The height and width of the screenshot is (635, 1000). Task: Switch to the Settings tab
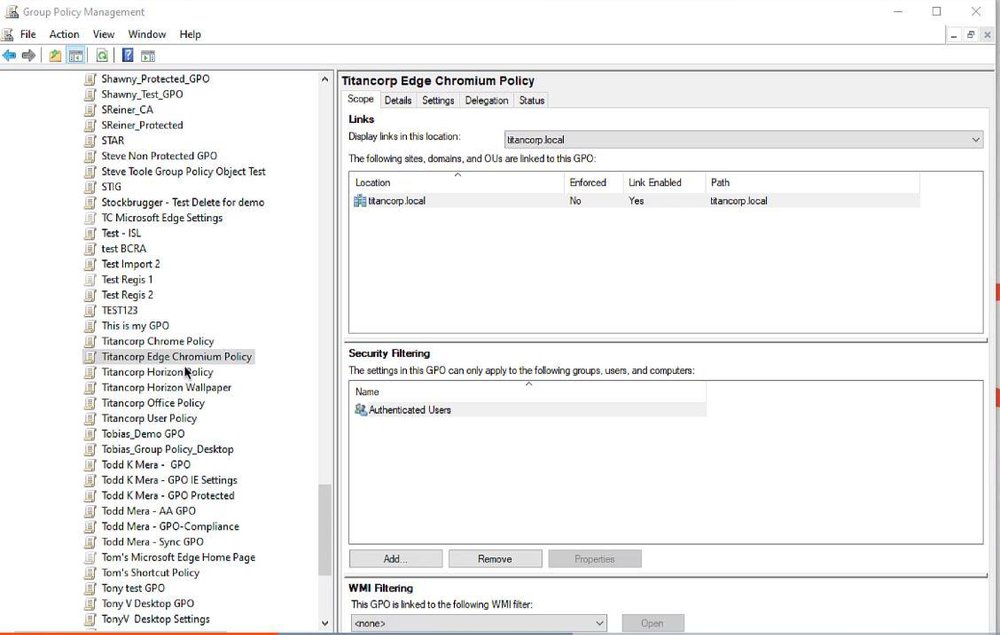pyautogui.click(x=438, y=101)
